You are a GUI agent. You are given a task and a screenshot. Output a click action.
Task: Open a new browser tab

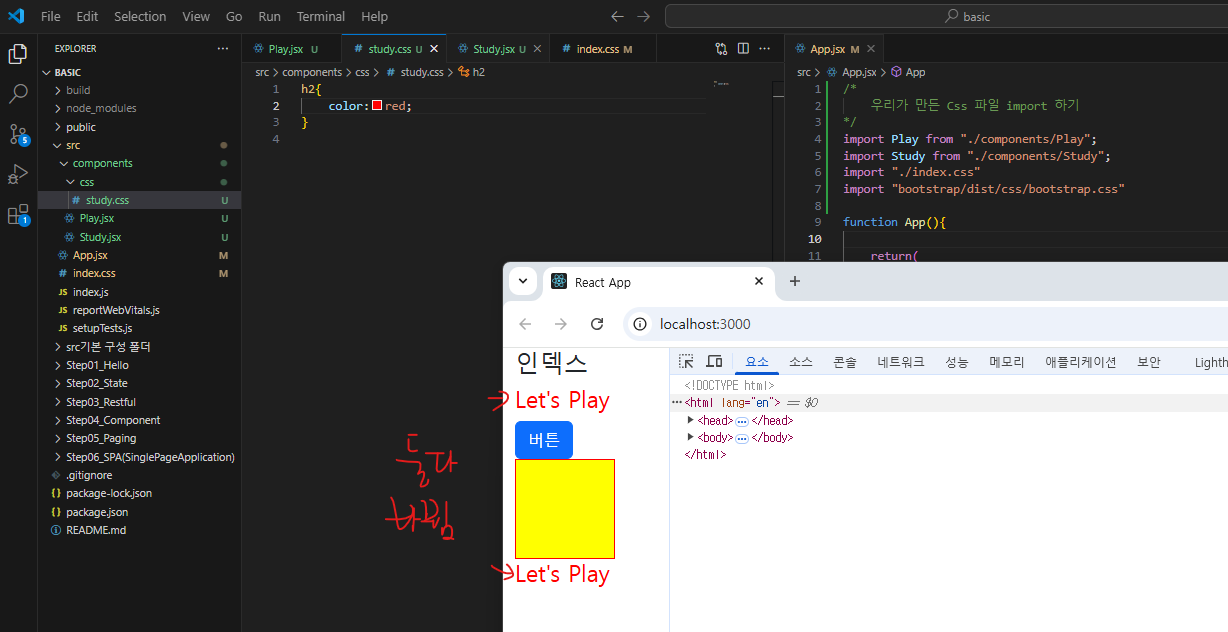pos(795,281)
